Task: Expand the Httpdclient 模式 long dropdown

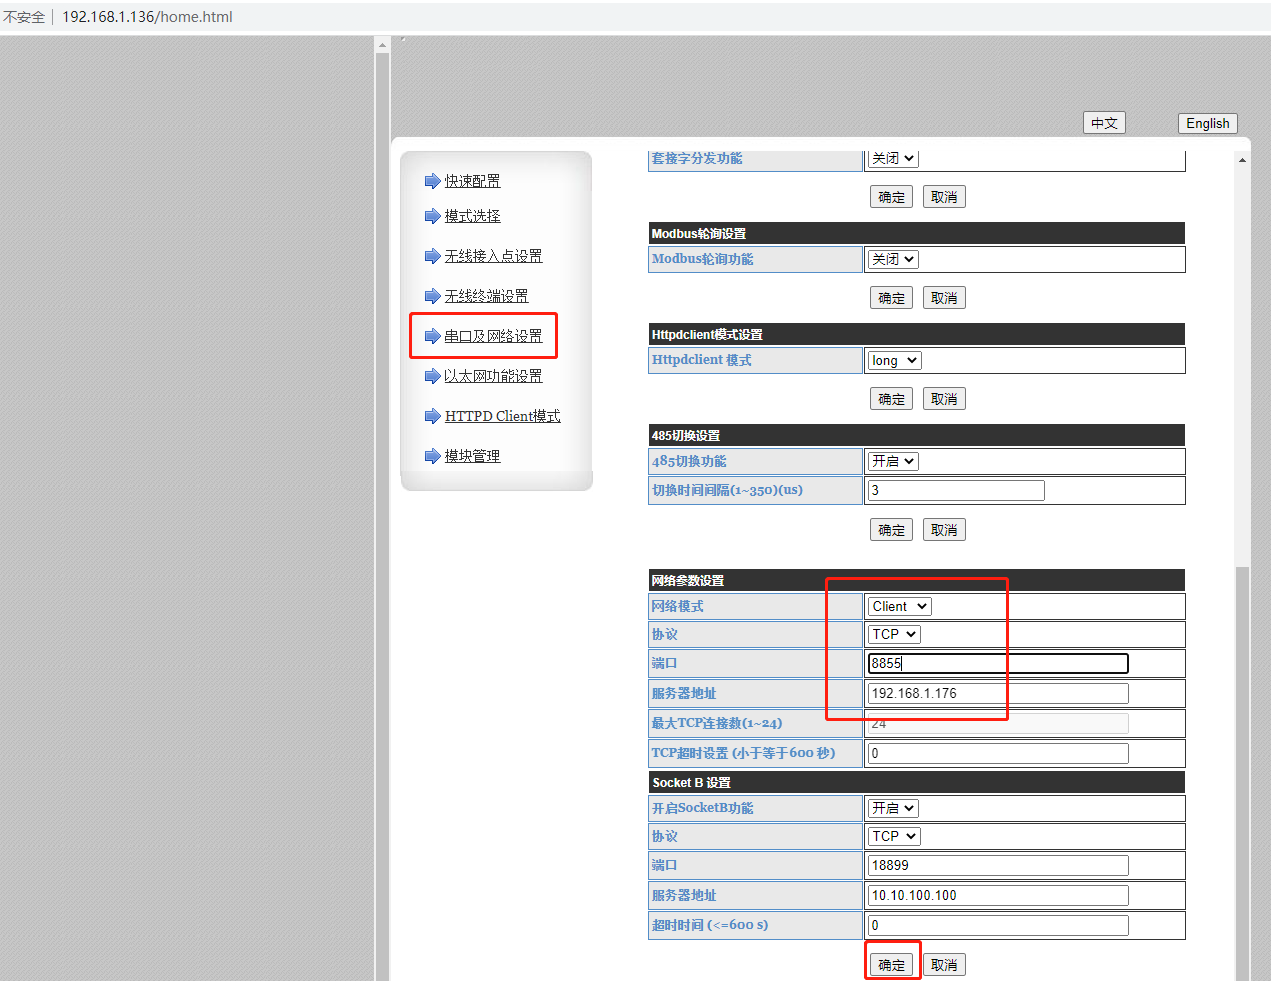Action: click(894, 360)
